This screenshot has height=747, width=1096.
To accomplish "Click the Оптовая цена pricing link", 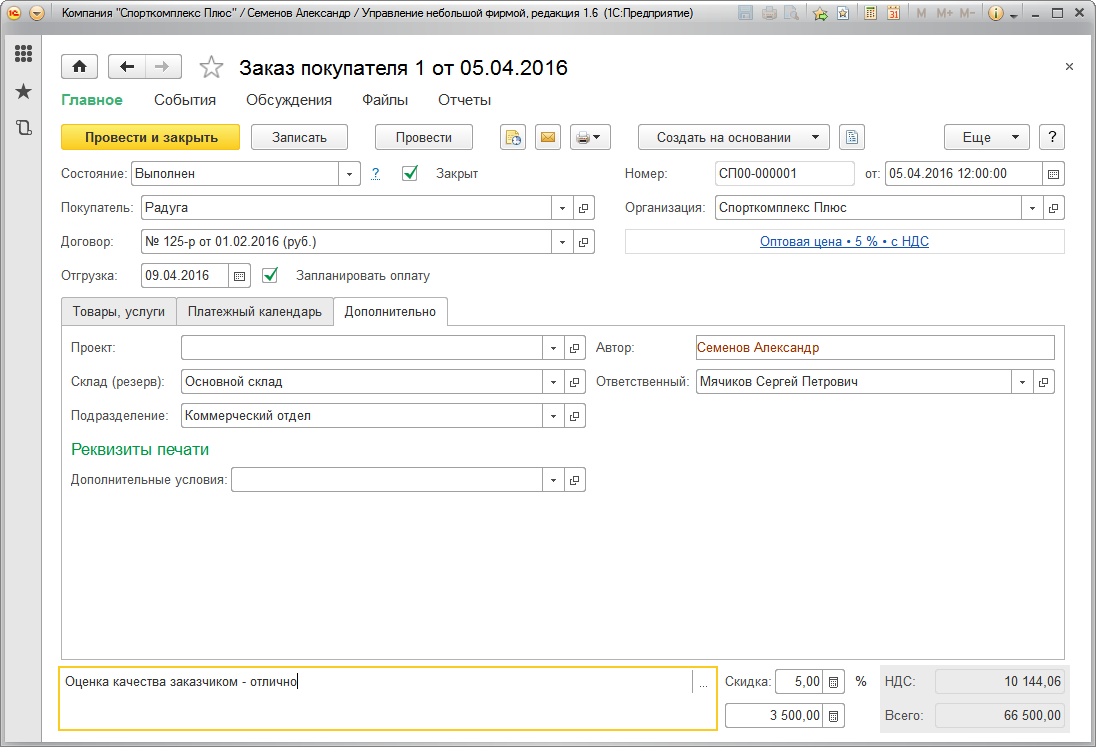I will (844, 242).
